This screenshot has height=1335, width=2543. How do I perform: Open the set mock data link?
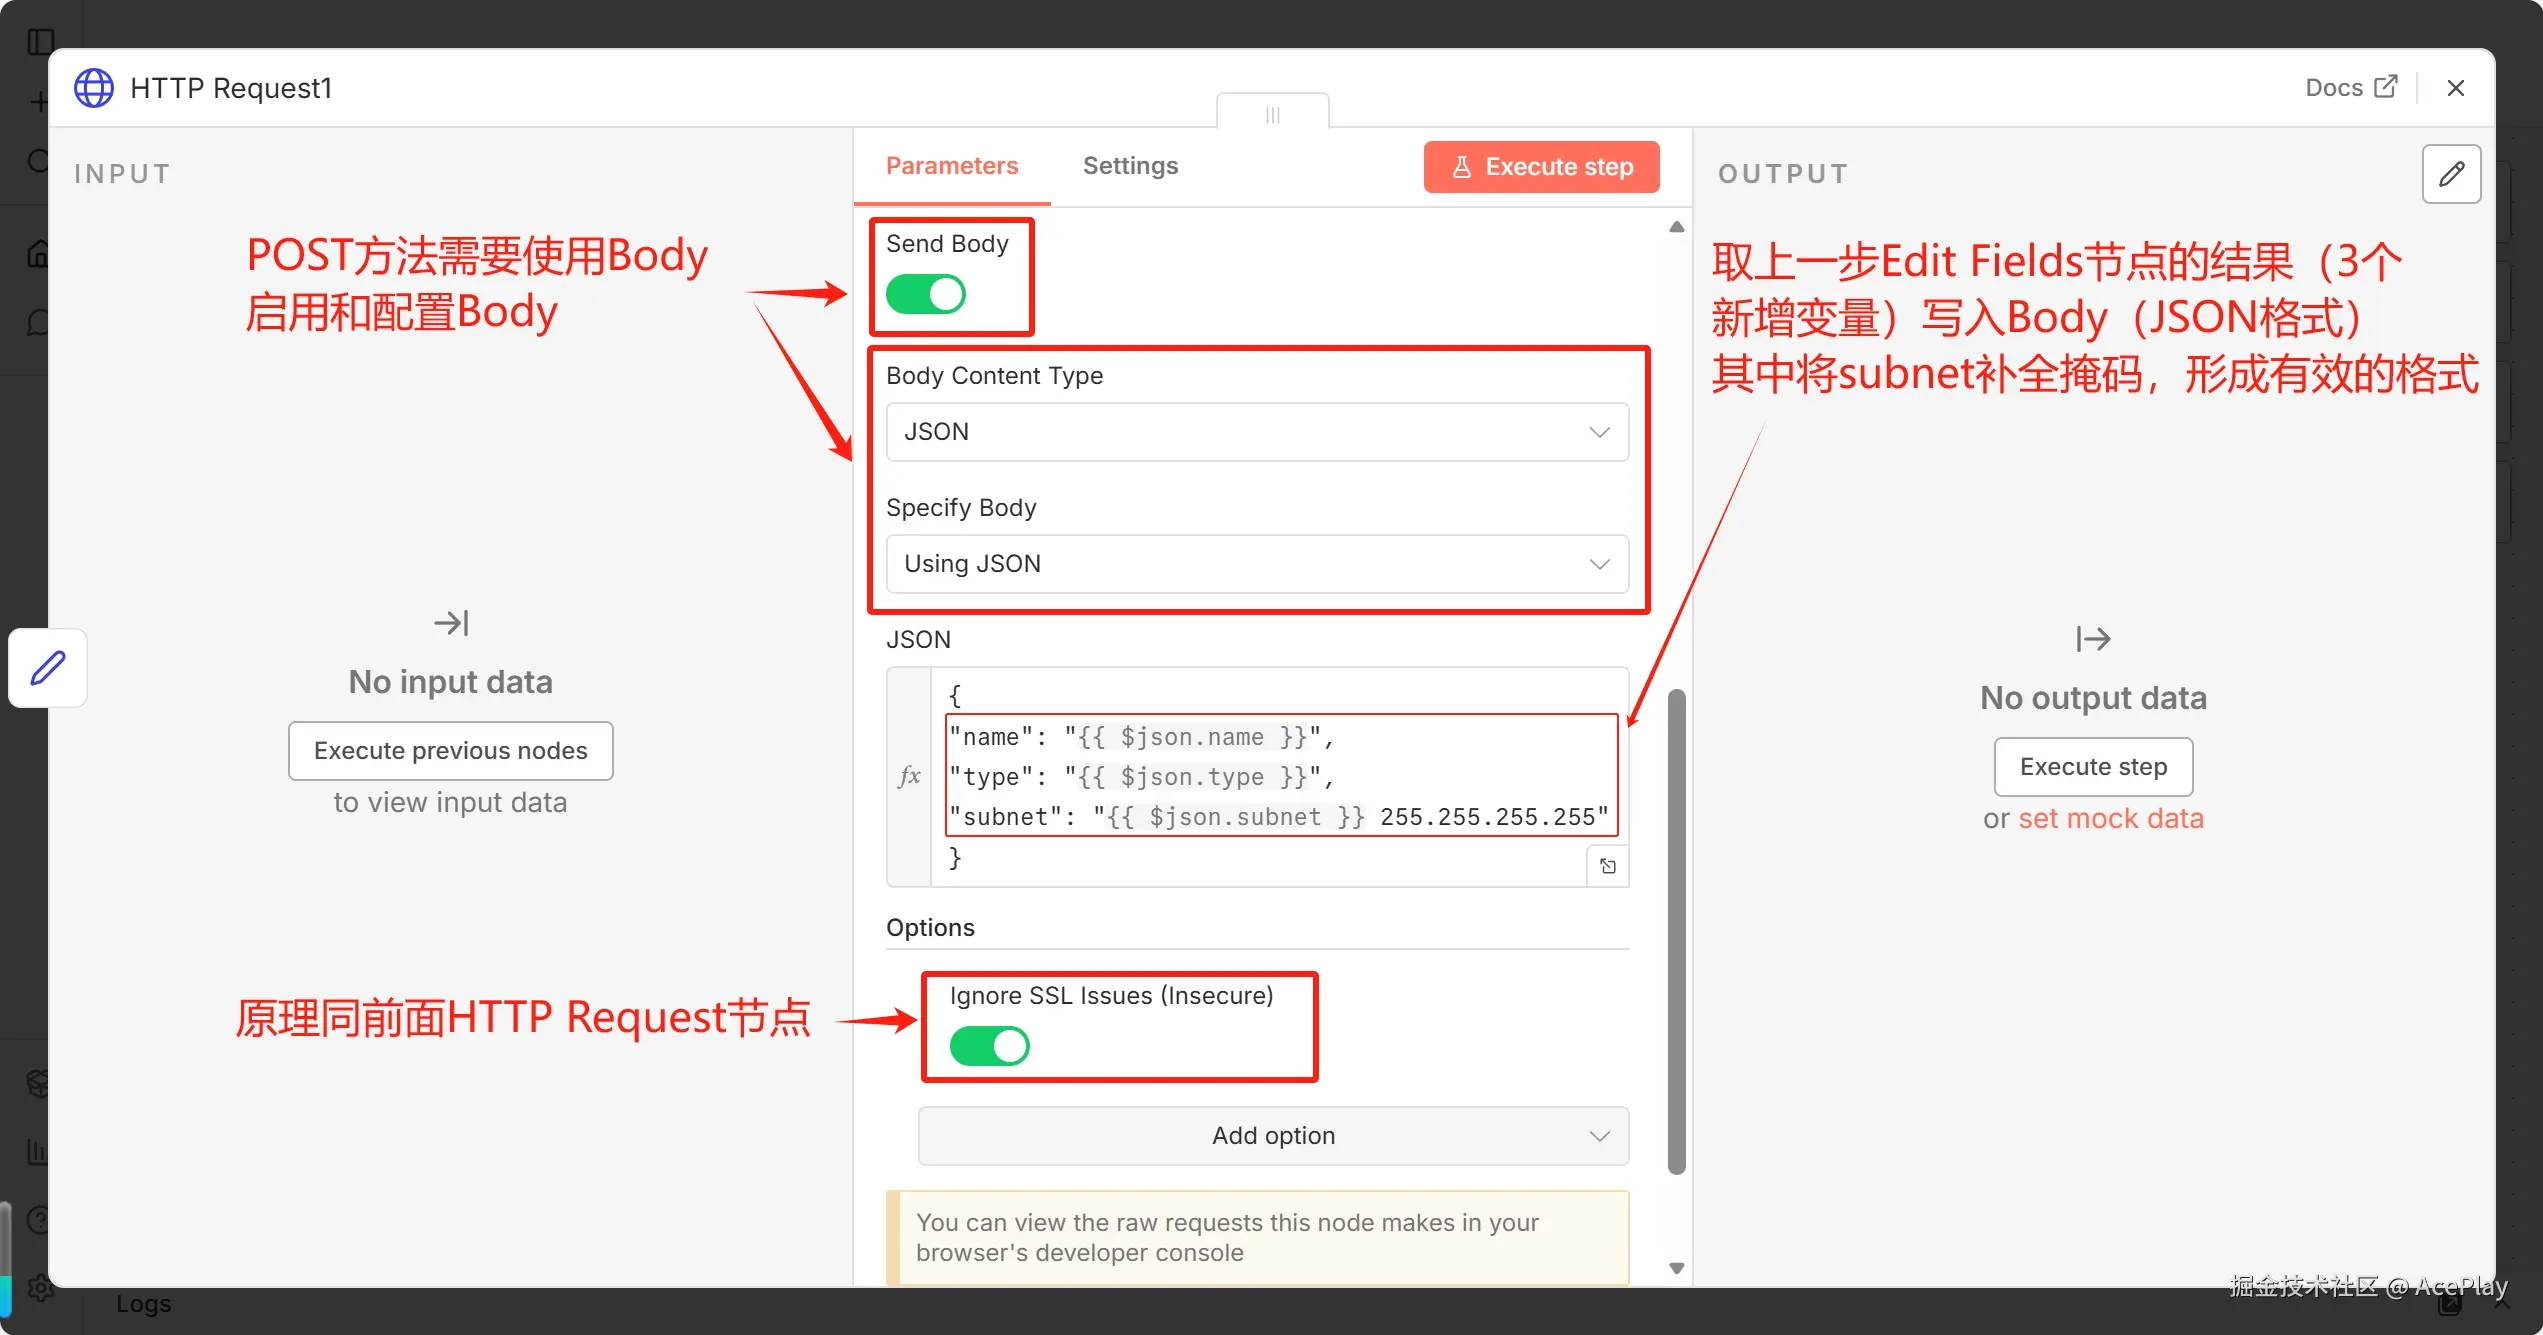(x=2112, y=818)
